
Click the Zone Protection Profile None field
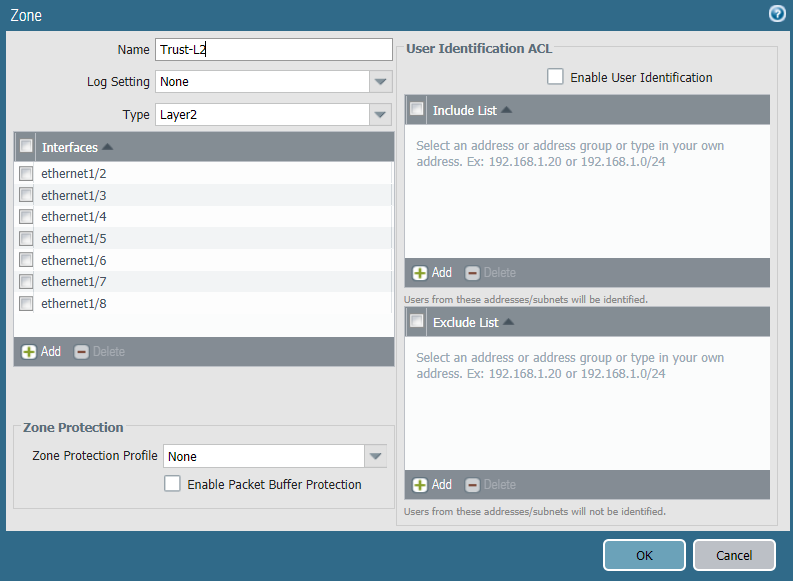point(263,456)
